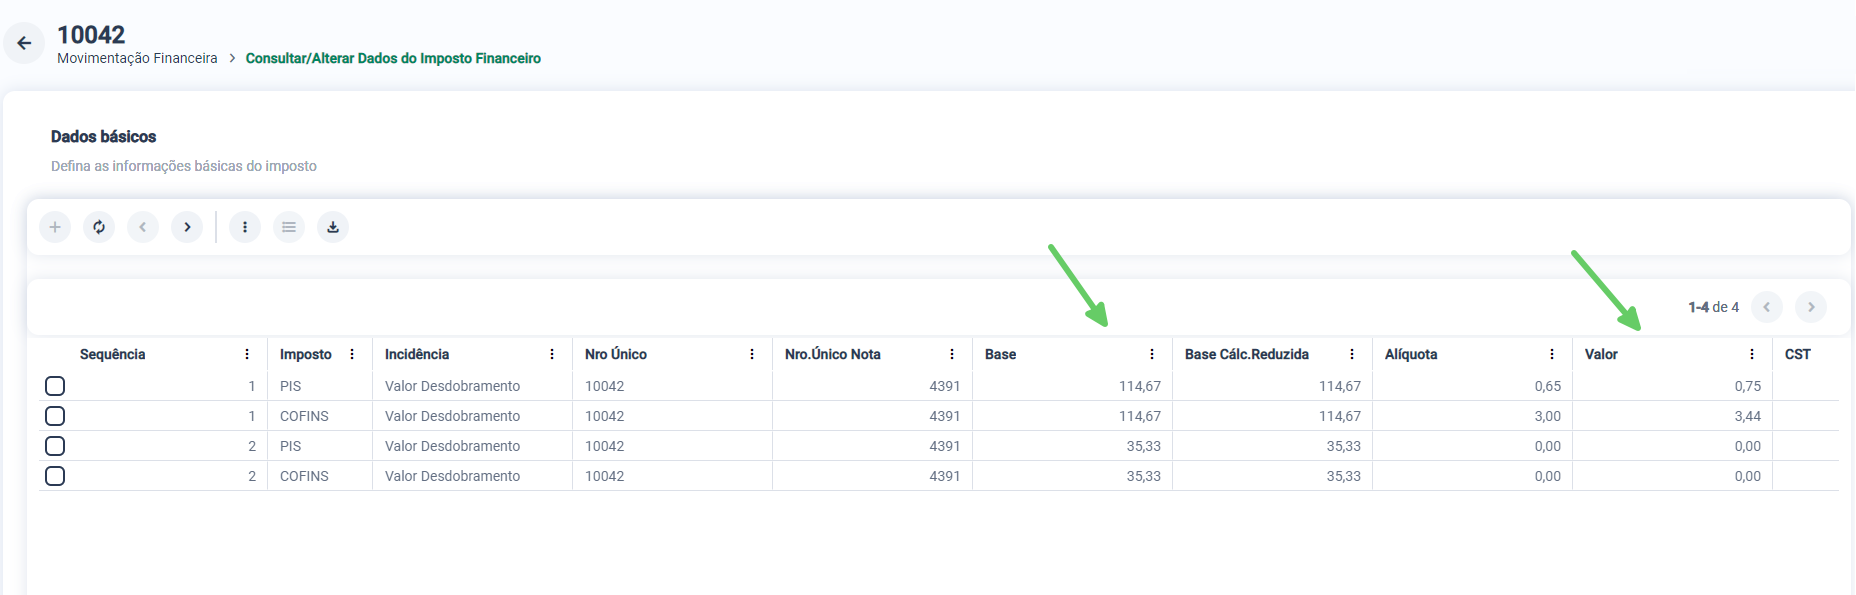Open Valor column options menu
The image size is (1856, 595).
click(1752, 354)
